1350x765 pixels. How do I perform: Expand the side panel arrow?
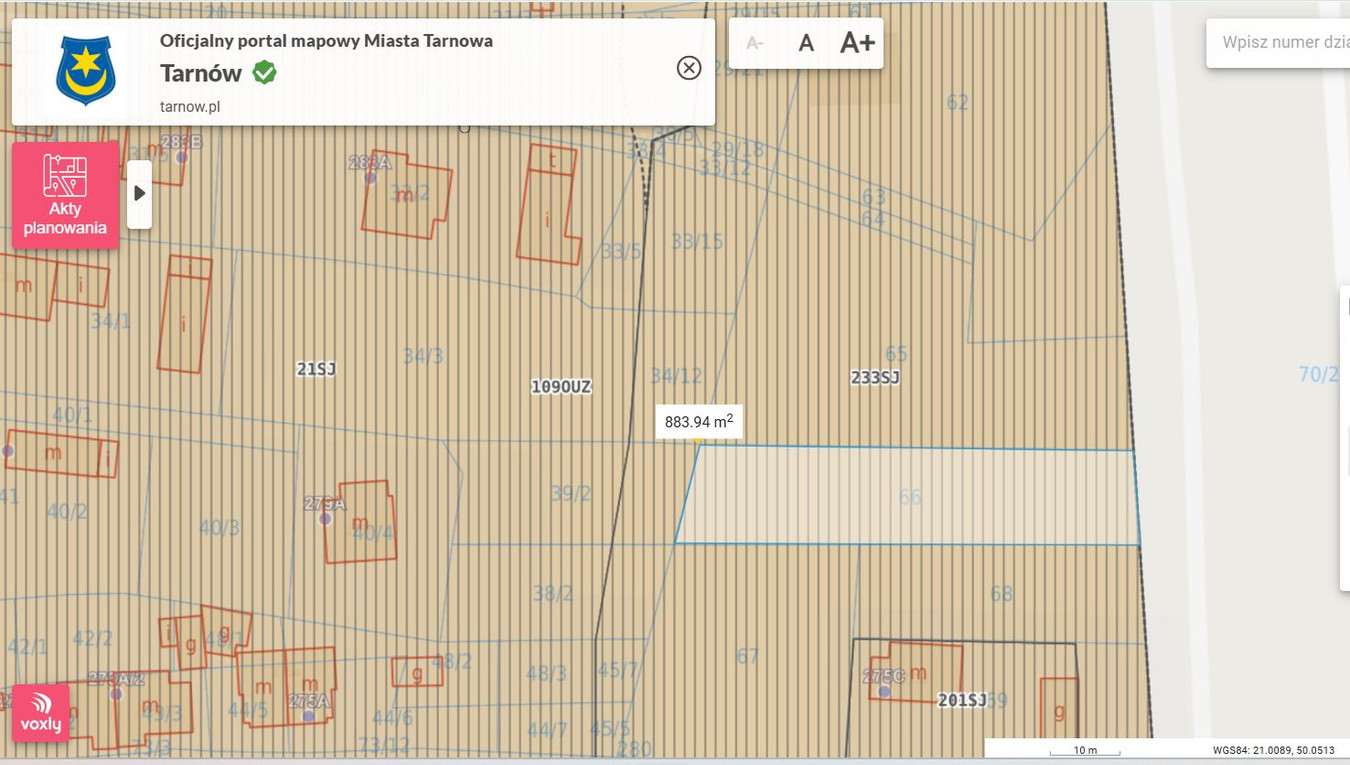tap(140, 194)
